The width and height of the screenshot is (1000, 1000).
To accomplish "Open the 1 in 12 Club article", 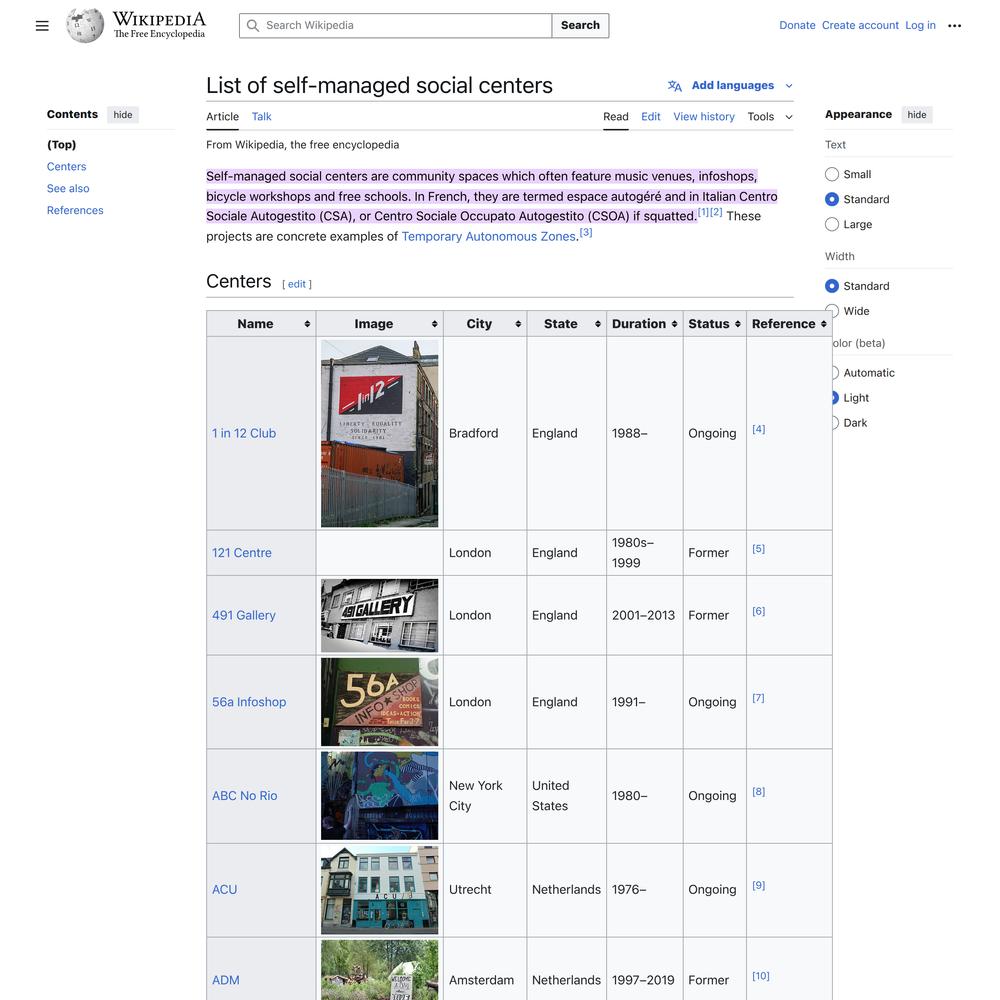I will [244, 434].
